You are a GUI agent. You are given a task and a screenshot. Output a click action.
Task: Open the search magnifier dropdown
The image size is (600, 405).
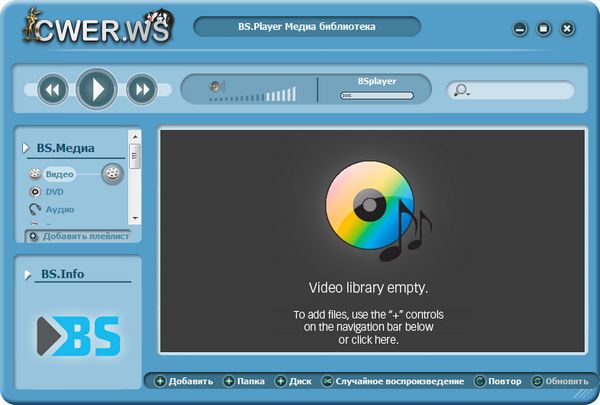[x=461, y=91]
